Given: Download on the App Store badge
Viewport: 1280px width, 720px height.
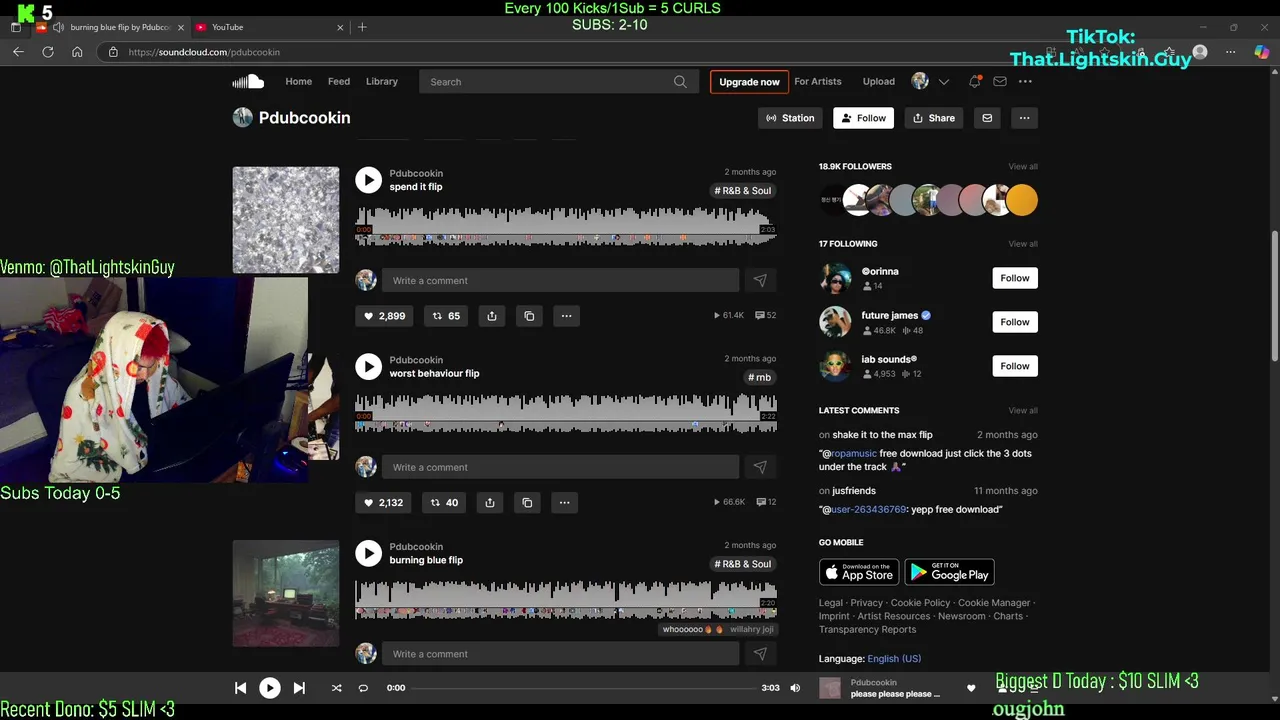Looking at the screenshot, I should tap(859, 572).
